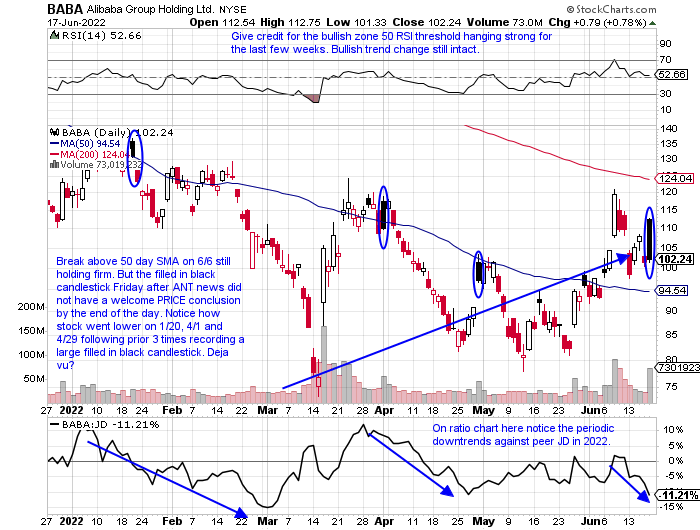The width and height of the screenshot is (700, 530).
Task: Click the volume bars icon in the price legend
Action: (x=54, y=165)
